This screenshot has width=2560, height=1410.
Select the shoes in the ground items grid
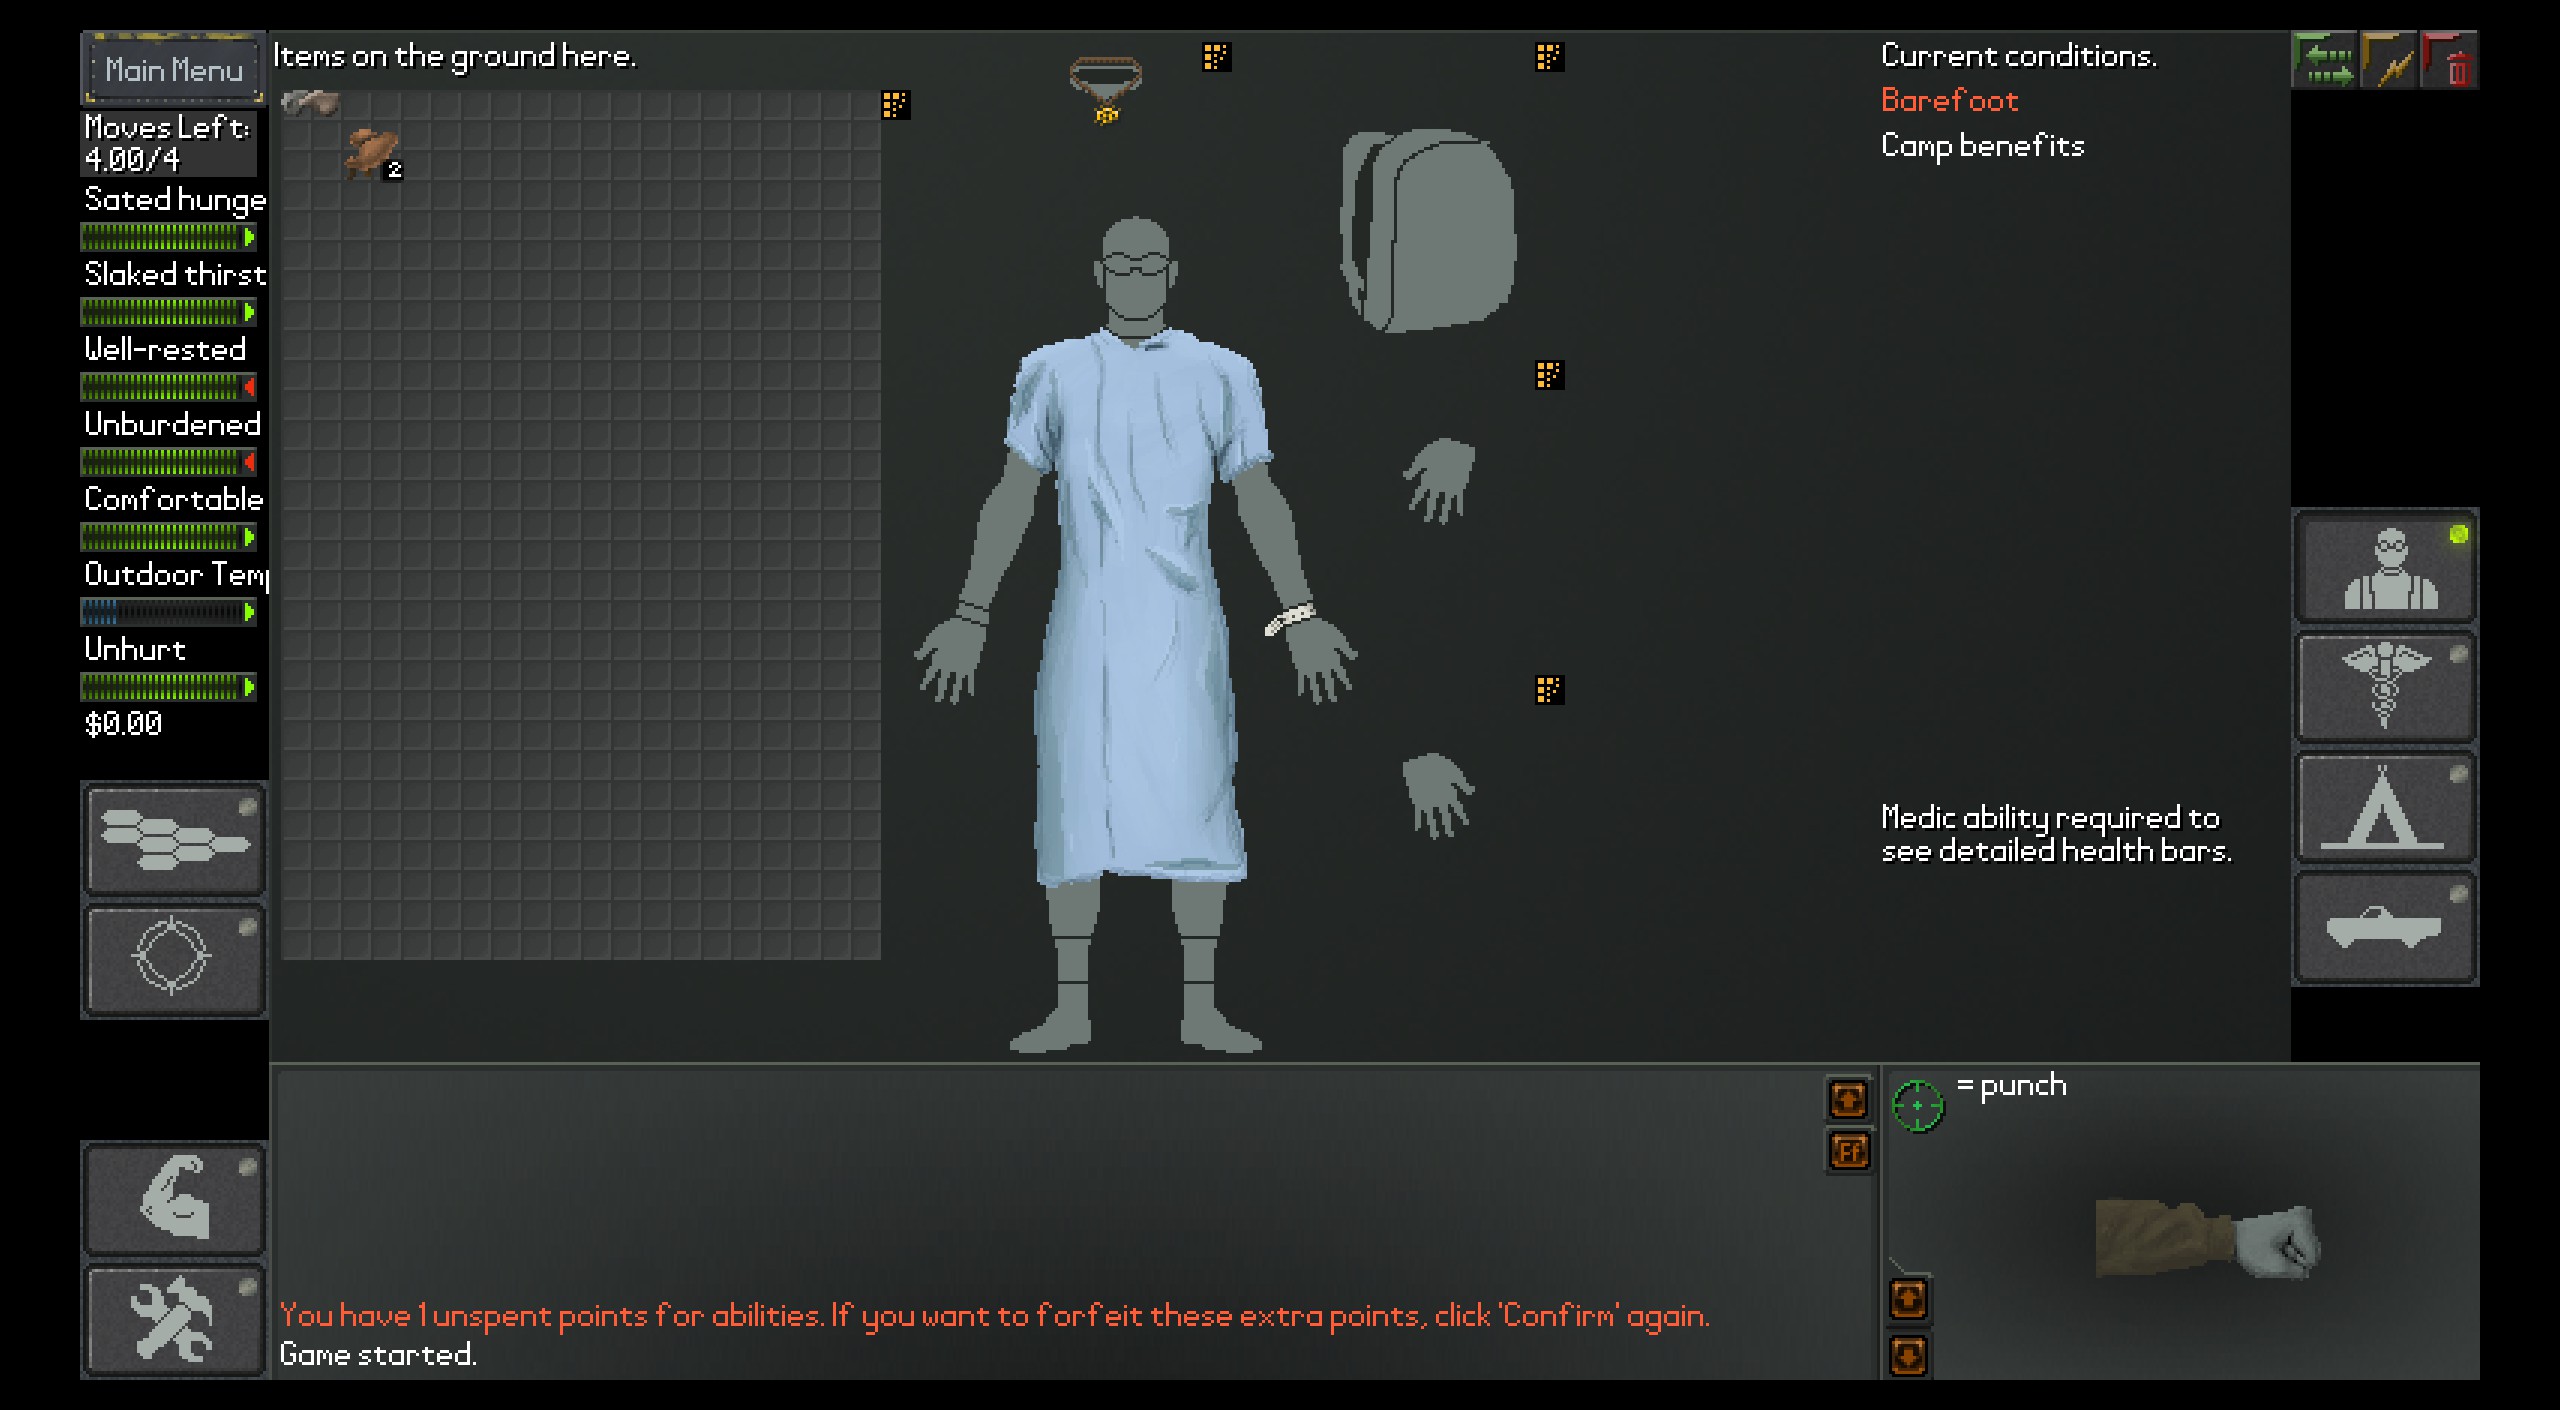[x=368, y=153]
